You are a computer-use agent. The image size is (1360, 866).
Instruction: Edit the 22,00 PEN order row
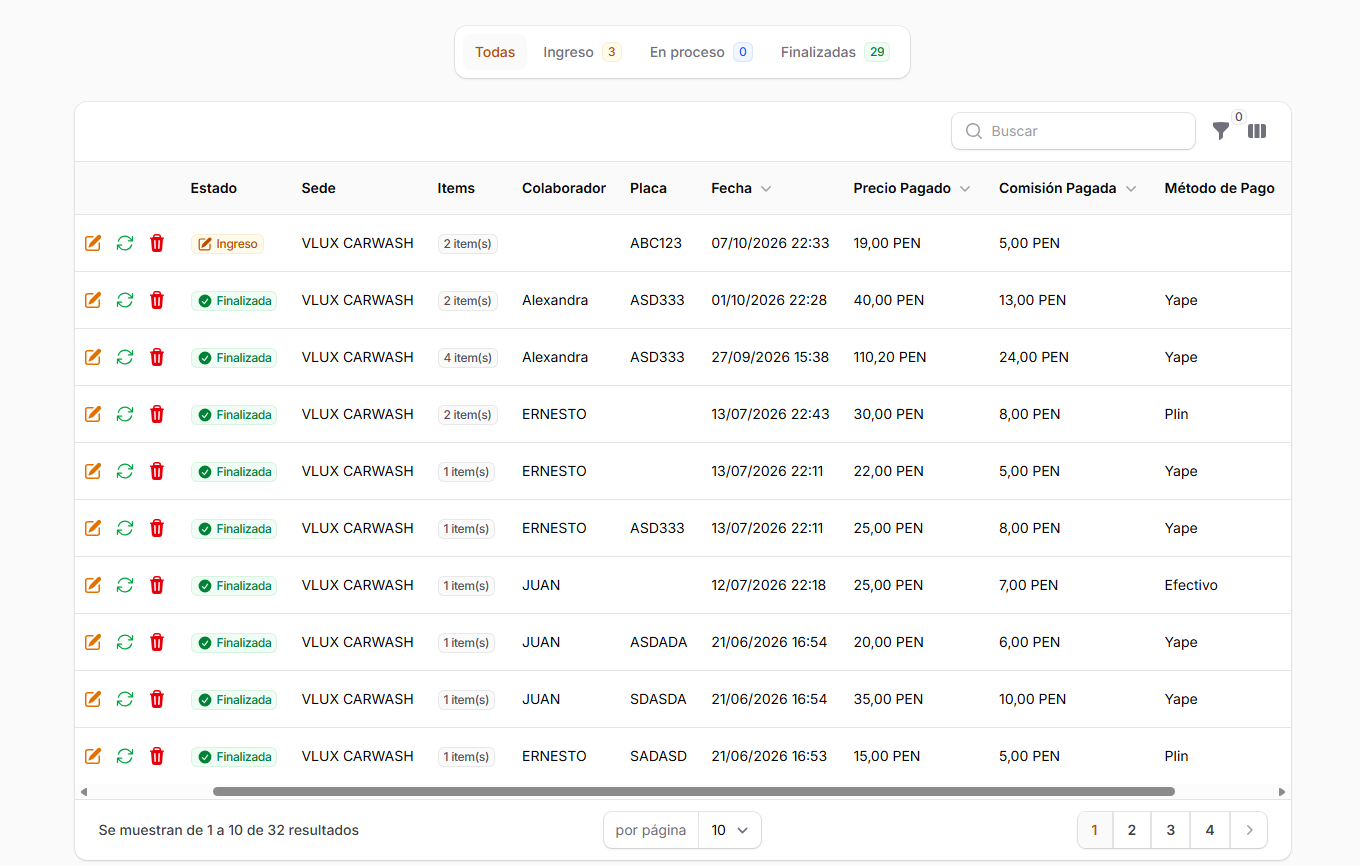click(x=93, y=471)
